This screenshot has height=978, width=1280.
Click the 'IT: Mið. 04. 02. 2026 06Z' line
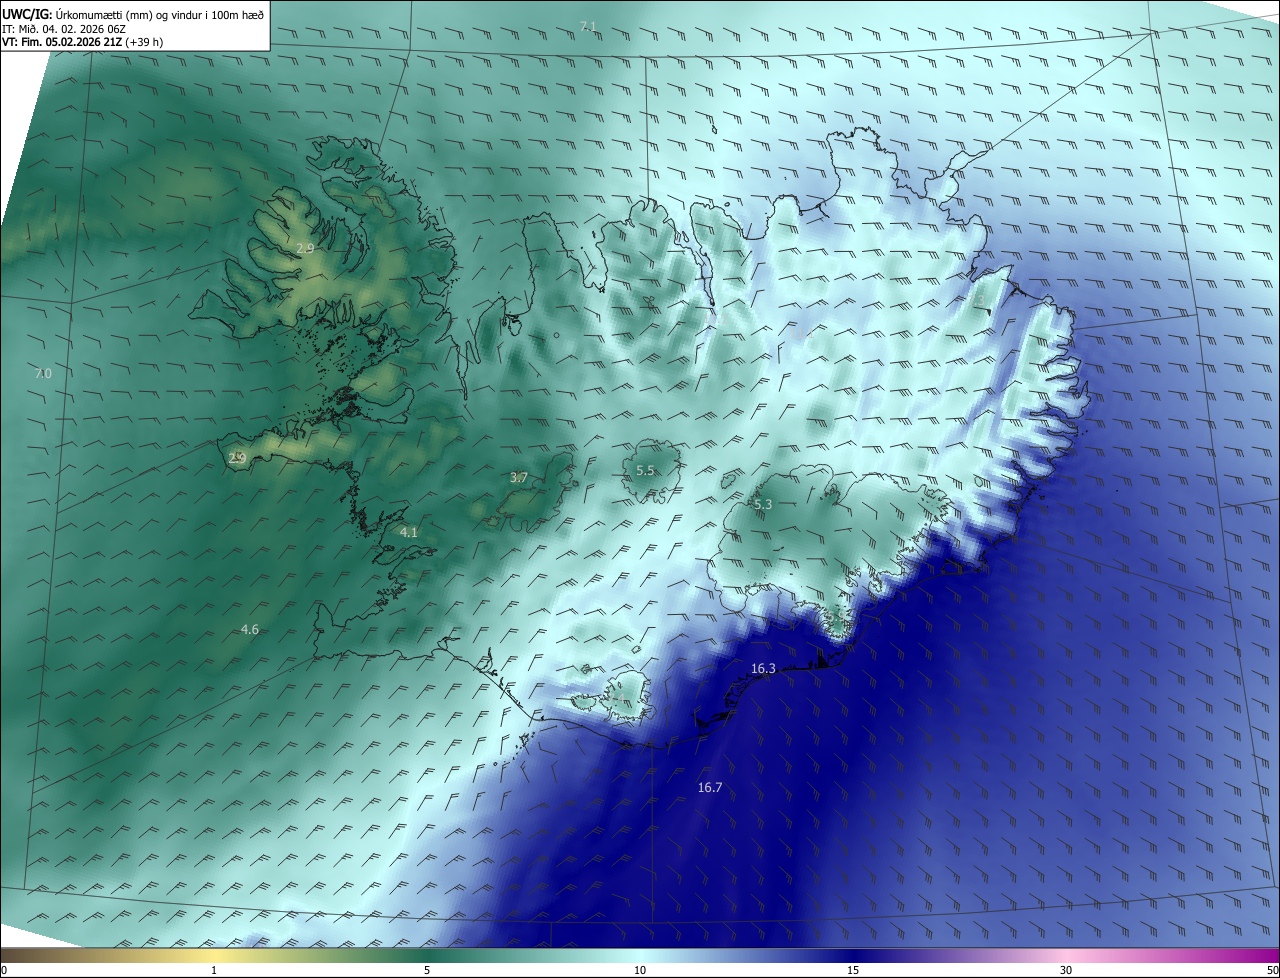[62, 29]
